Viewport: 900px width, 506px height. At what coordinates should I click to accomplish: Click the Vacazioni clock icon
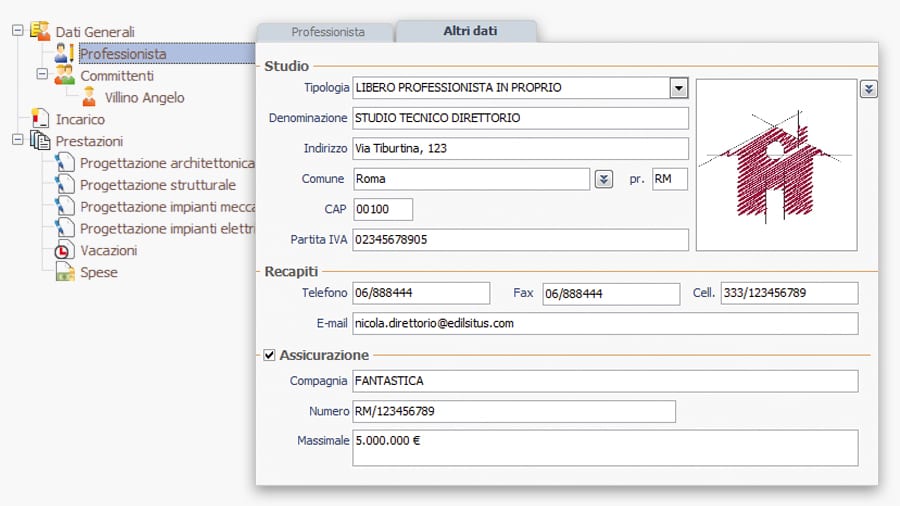click(x=65, y=251)
